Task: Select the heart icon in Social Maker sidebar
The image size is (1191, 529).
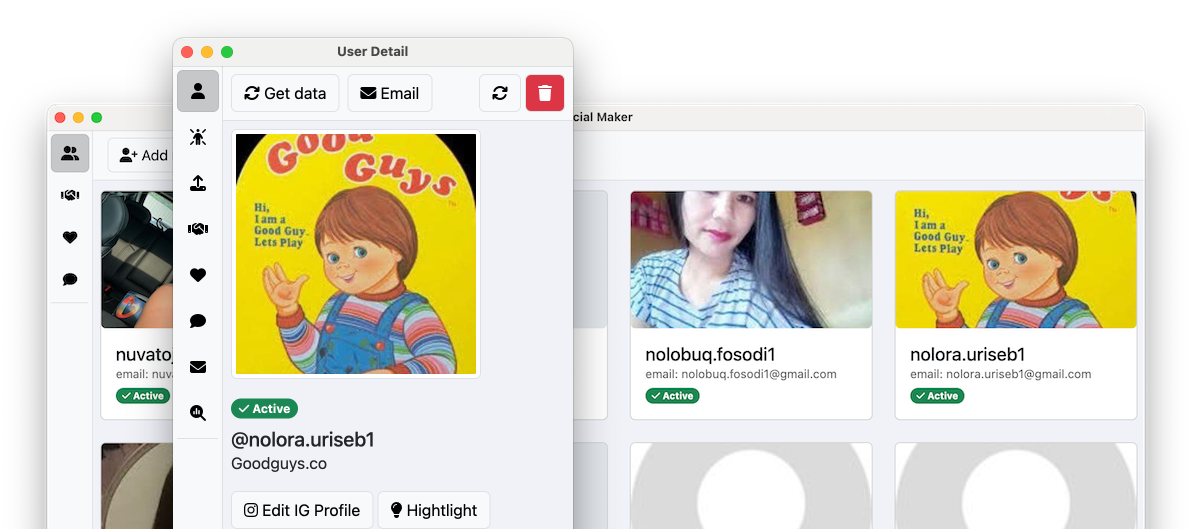Action: tap(70, 237)
